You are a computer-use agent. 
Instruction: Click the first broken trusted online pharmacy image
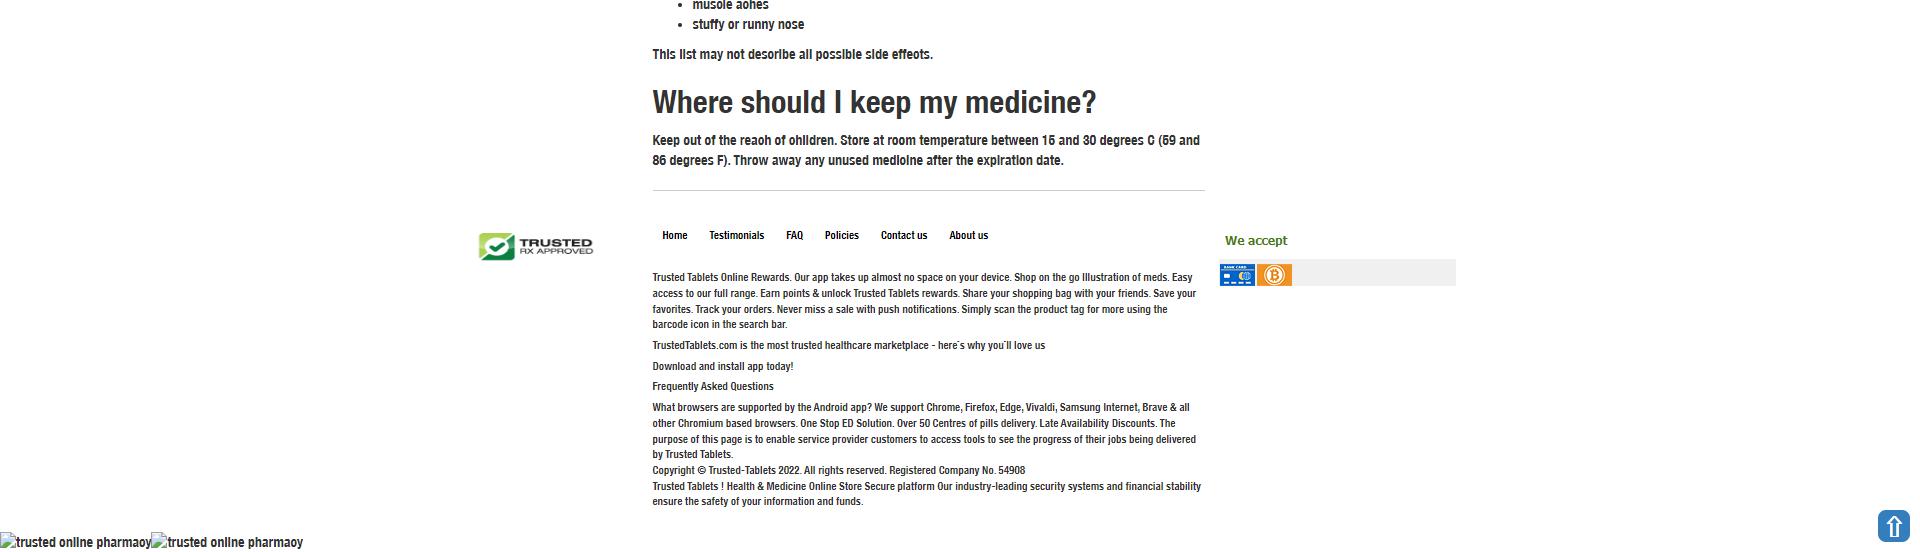click(x=75, y=542)
